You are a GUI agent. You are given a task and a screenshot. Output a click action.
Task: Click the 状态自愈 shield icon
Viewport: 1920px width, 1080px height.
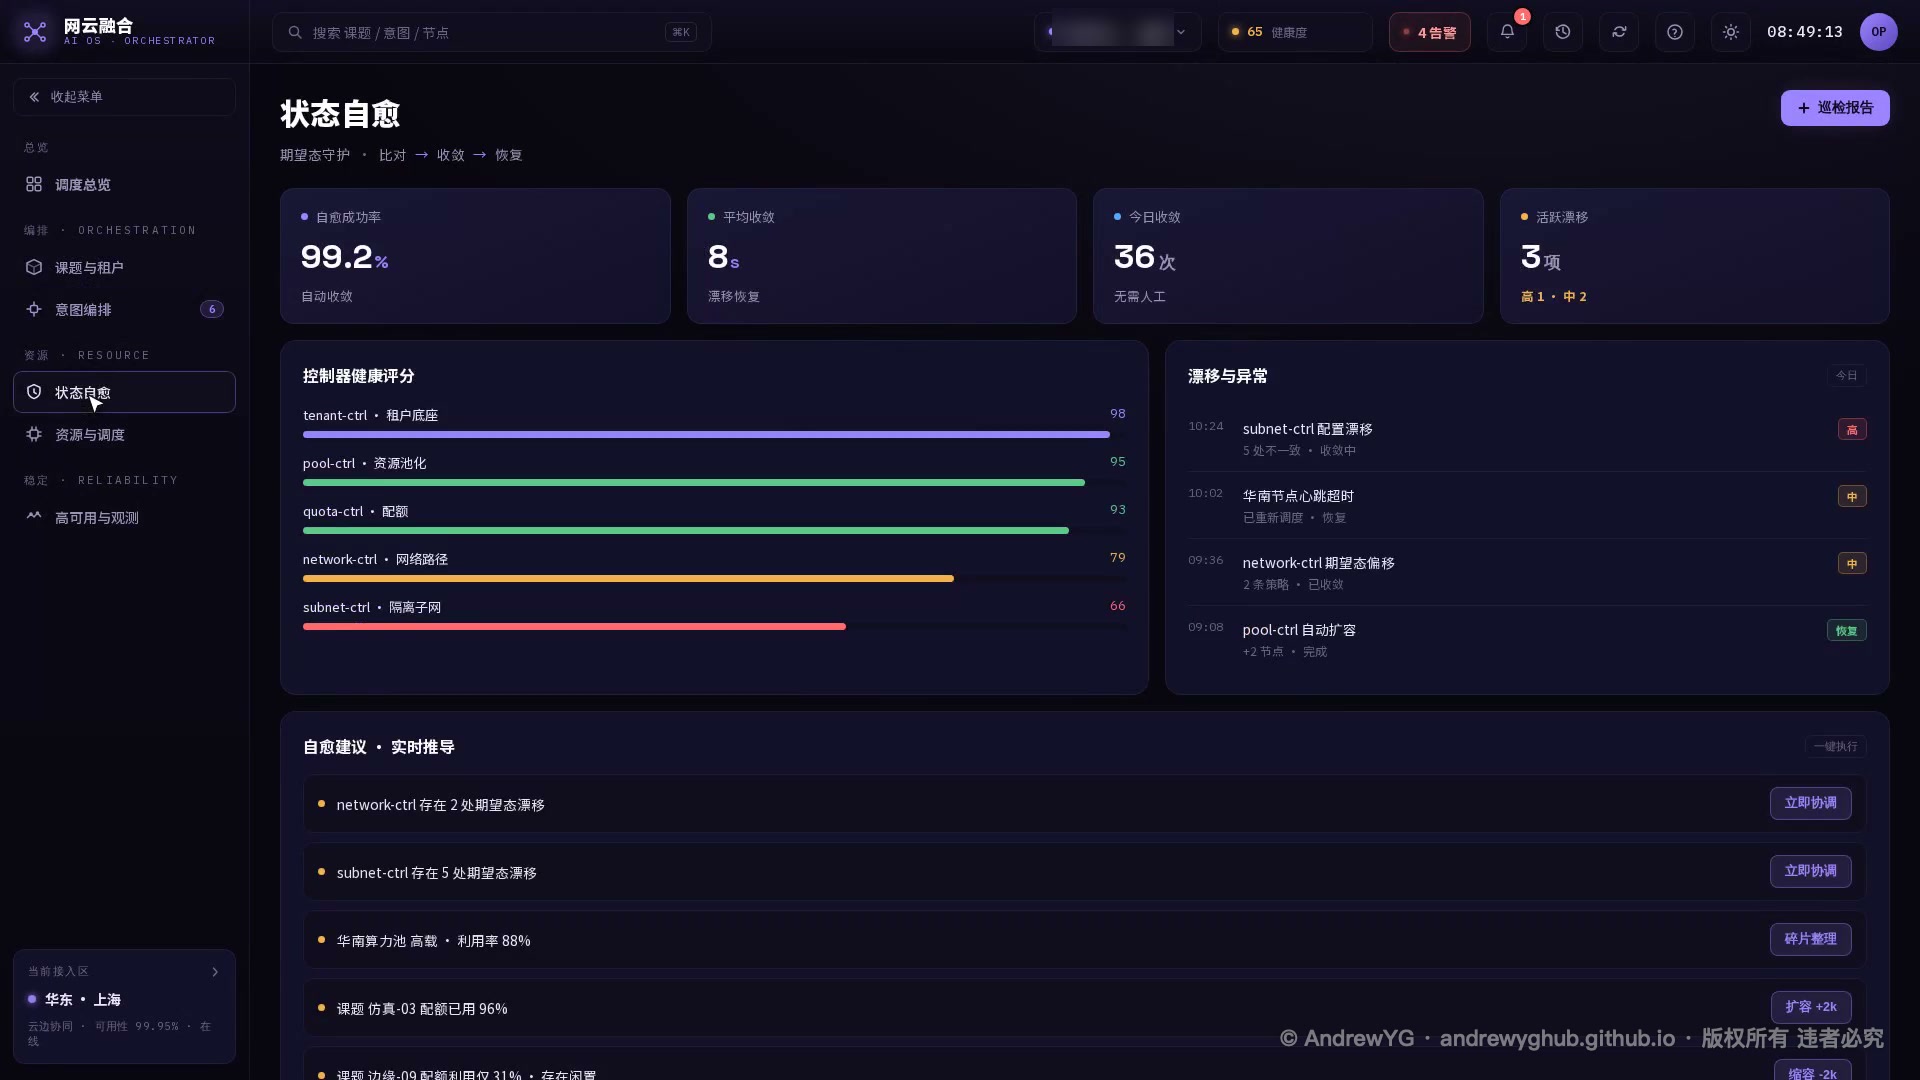click(x=34, y=392)
